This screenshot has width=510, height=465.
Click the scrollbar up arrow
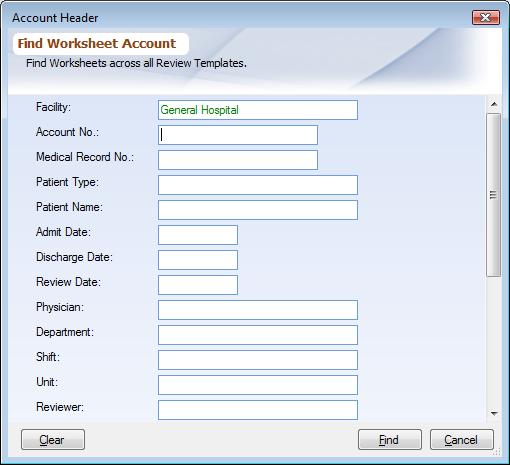click(x=494, y=104)
